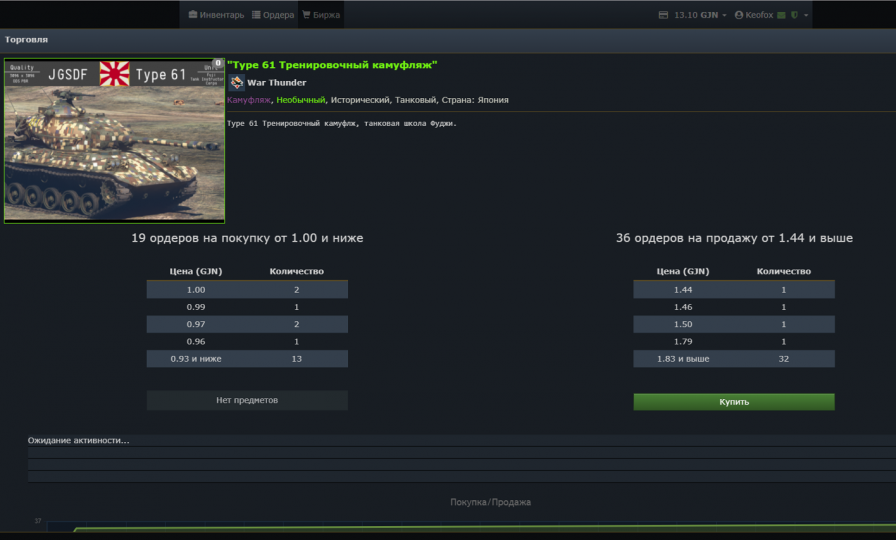Go to the Ордера (Orders) tab

pos(273,15)
